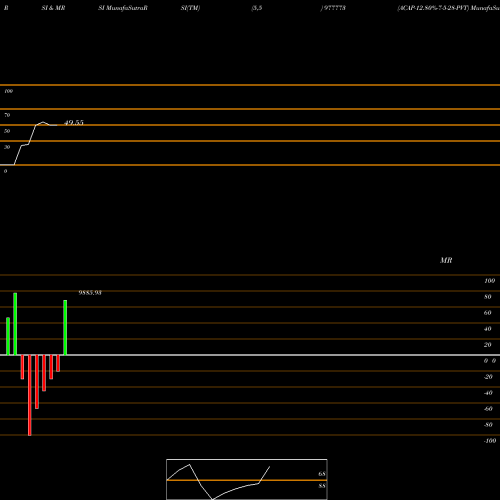
Task: Click the RSI axis label 70
Action: [x=7, y=115]
